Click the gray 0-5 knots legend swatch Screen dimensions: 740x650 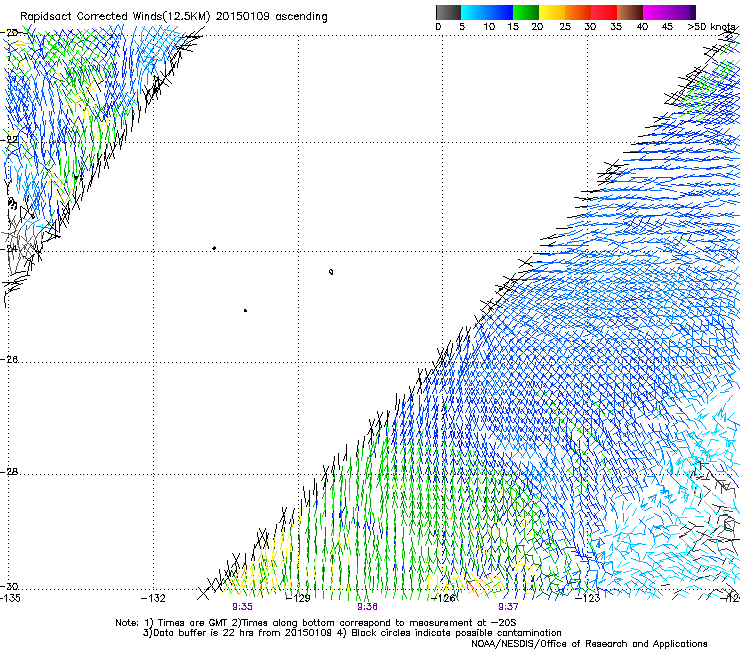pyautogui.click(x=448, y=12)
